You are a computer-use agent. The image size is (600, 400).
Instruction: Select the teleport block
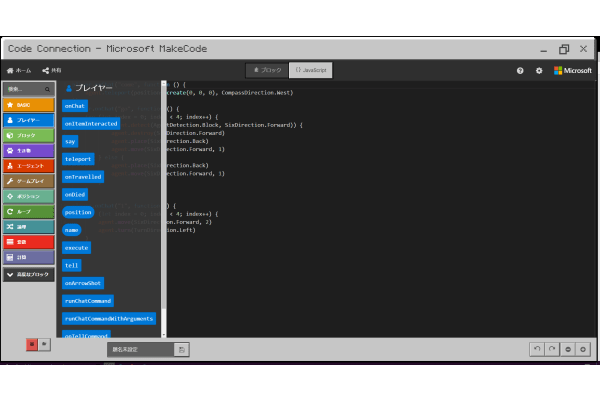(78, 159)
